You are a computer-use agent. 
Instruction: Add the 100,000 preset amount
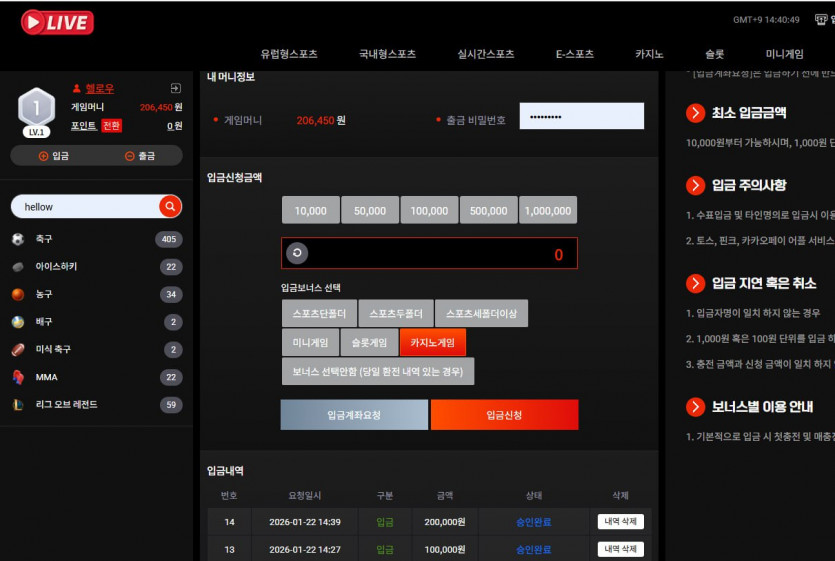(x=429, y=210)
